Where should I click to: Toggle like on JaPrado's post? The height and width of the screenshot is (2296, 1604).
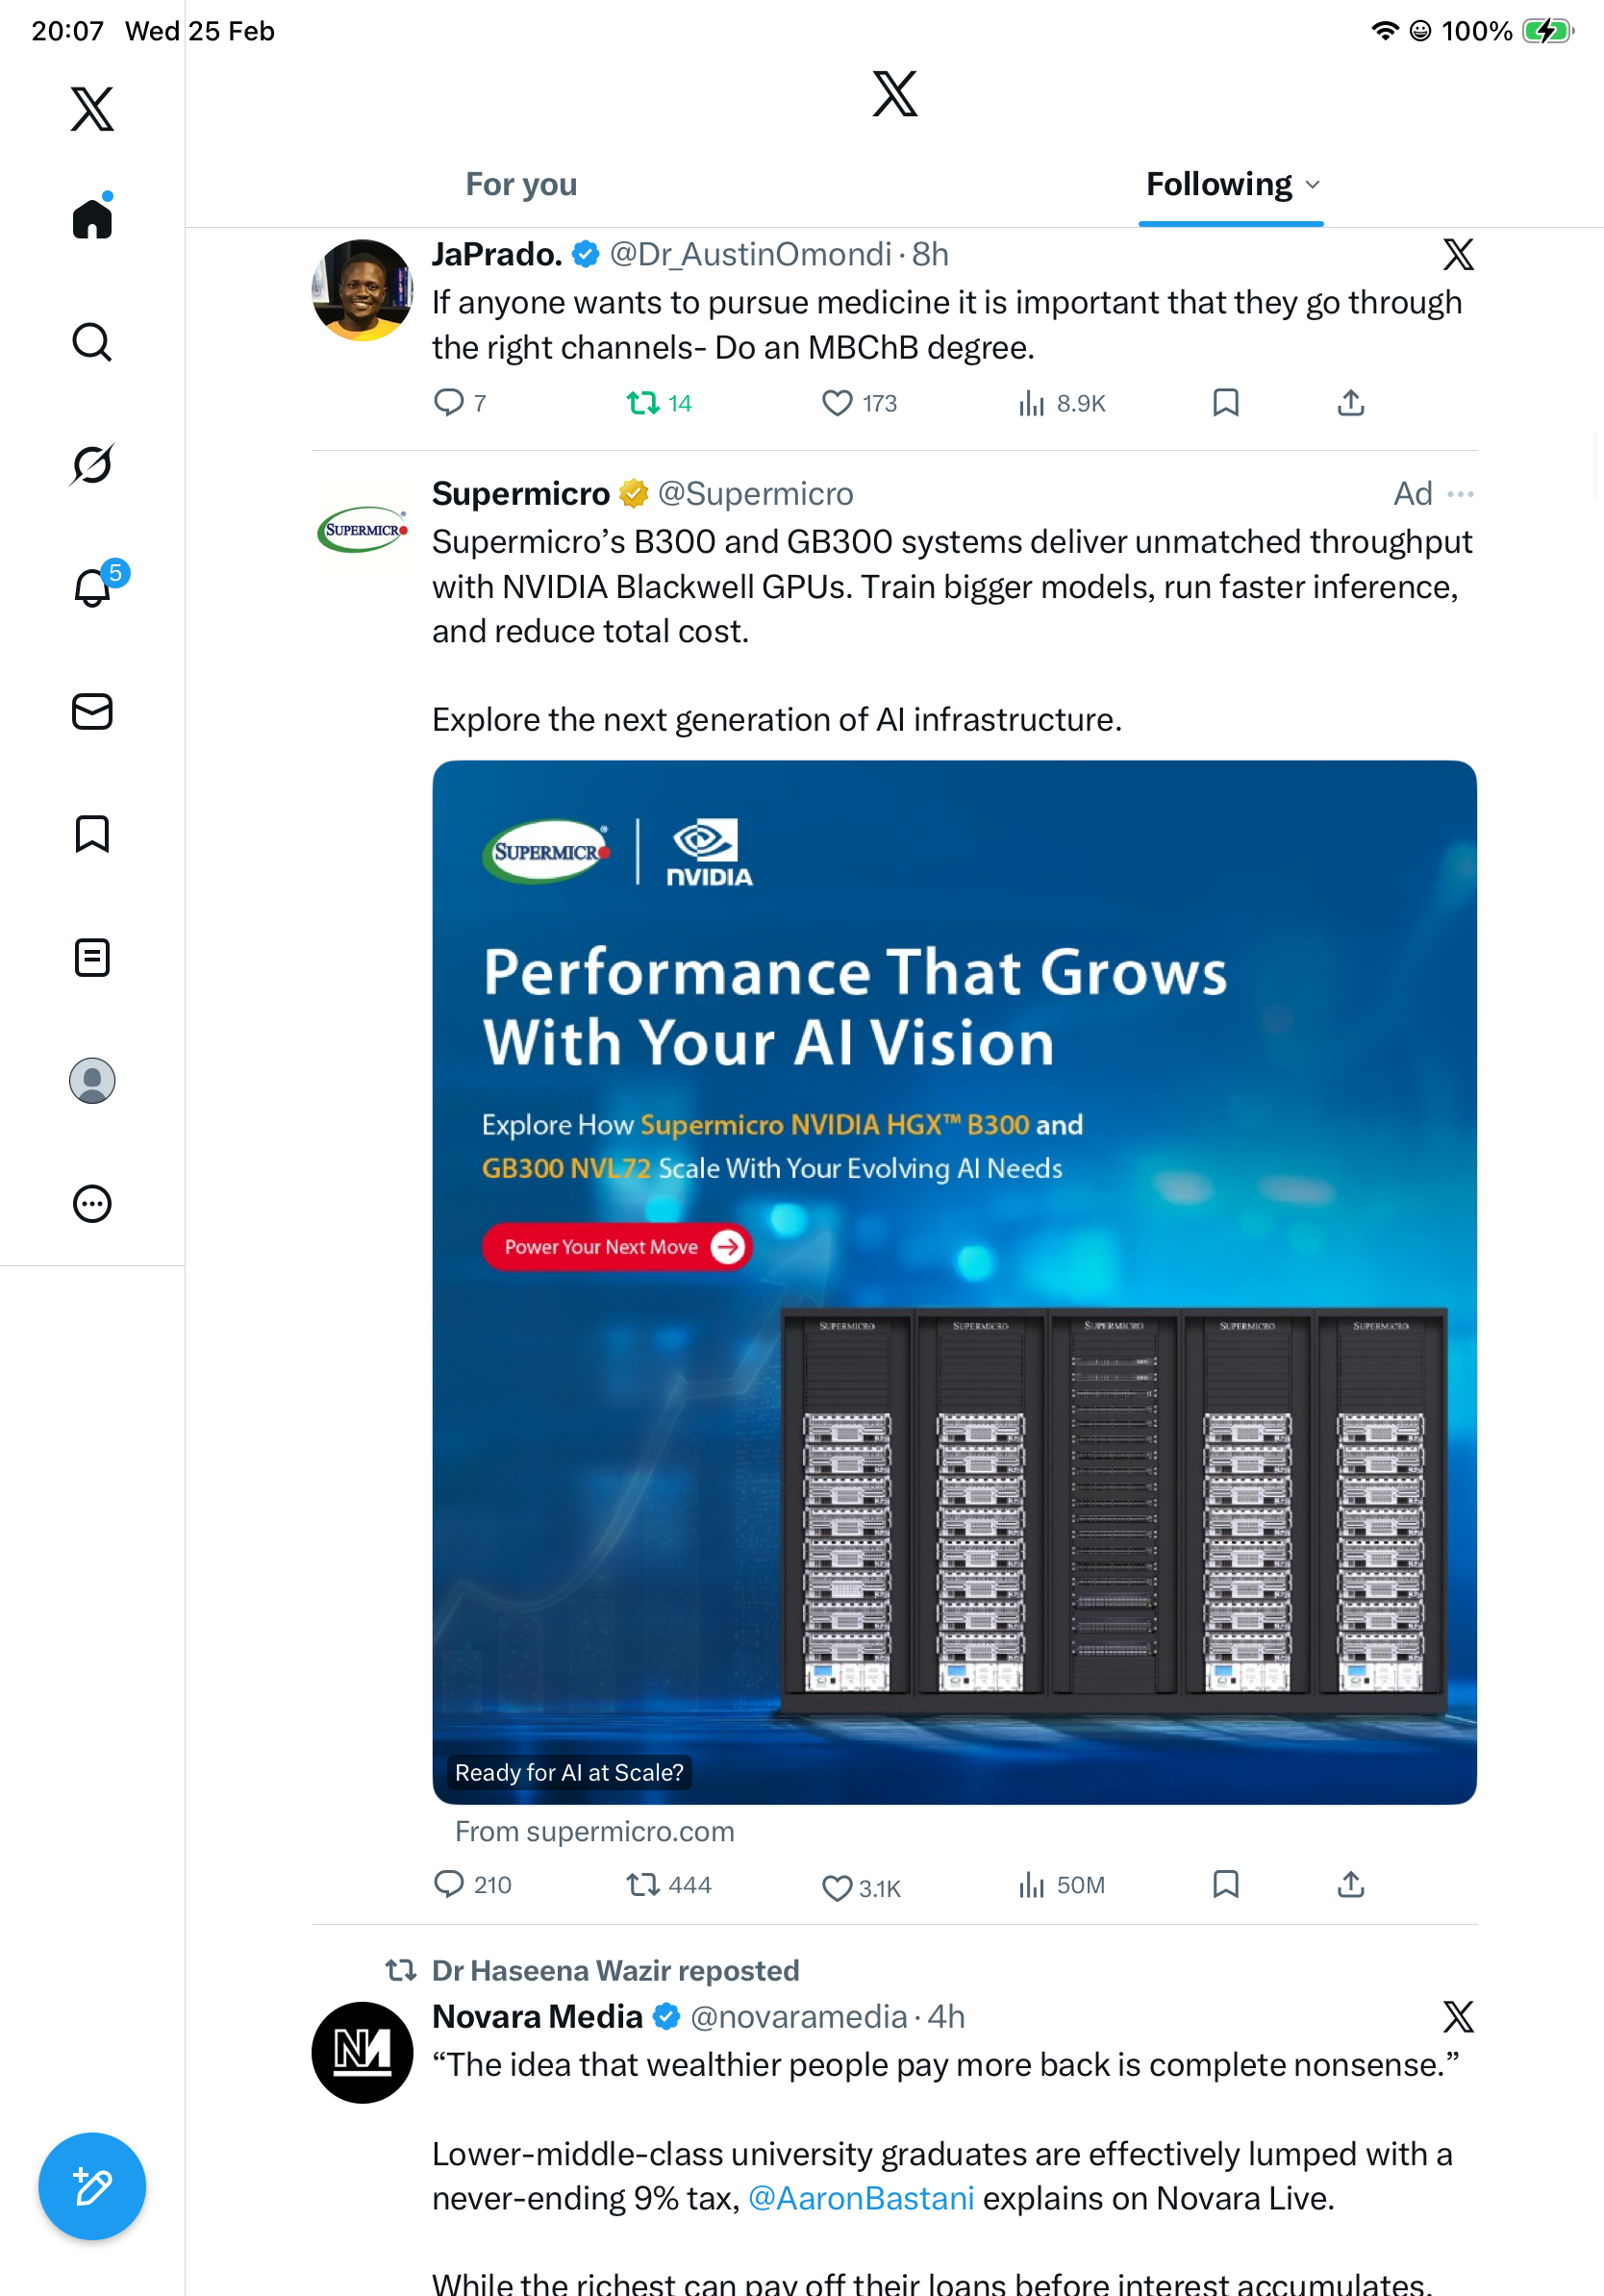837,403
